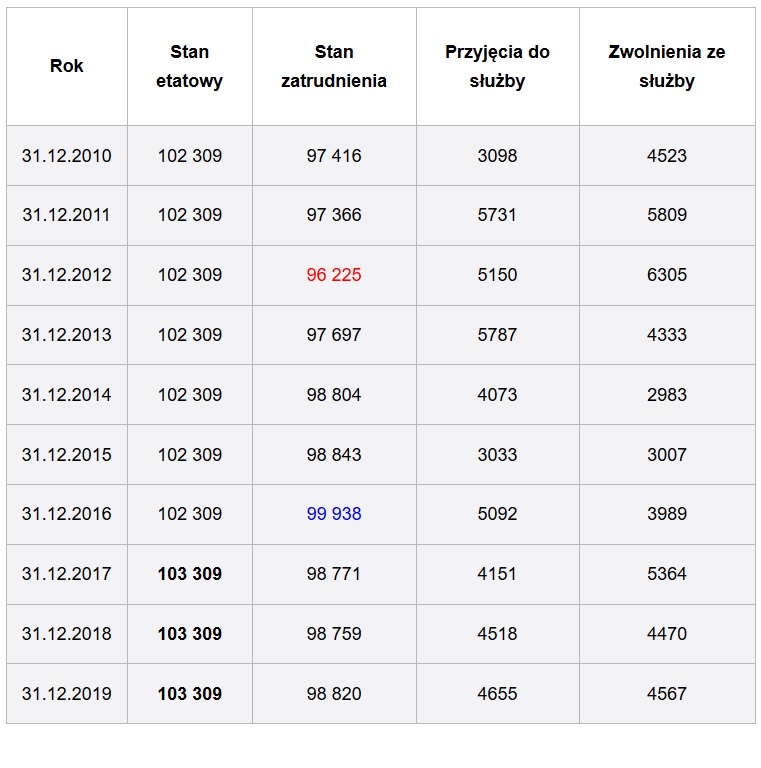Click admissions value 4518
Screen dimensions: 761x768
pyautogui.click(x=497, y=634)
